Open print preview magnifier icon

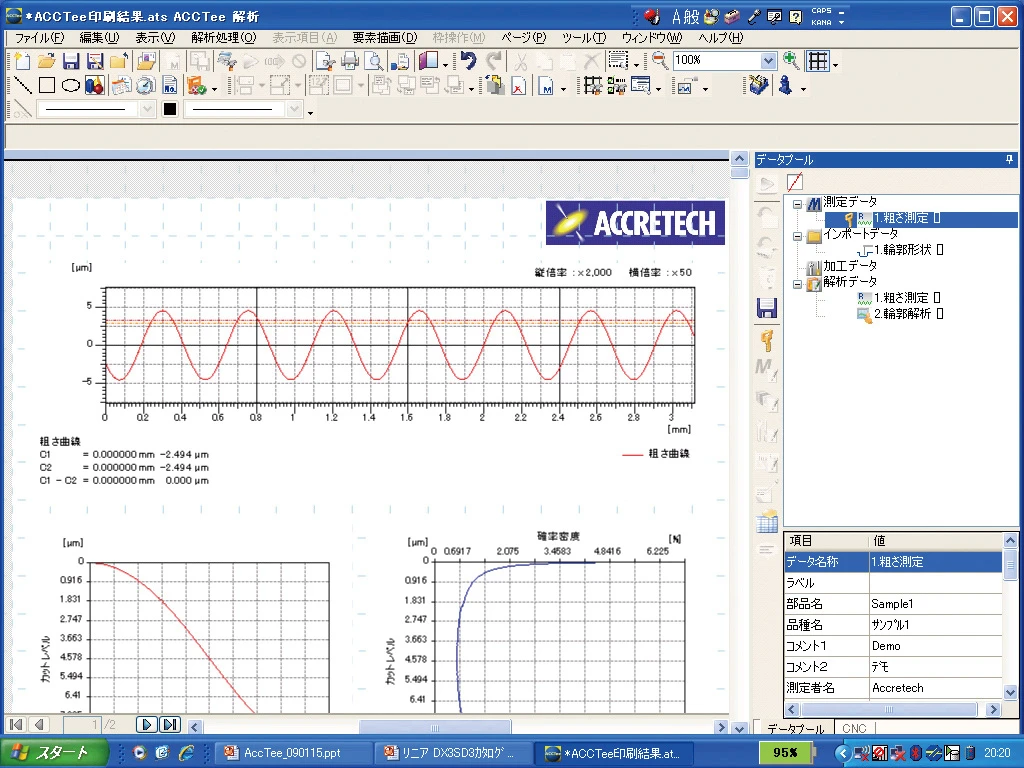pyautogui.click(x=374, y=61)
